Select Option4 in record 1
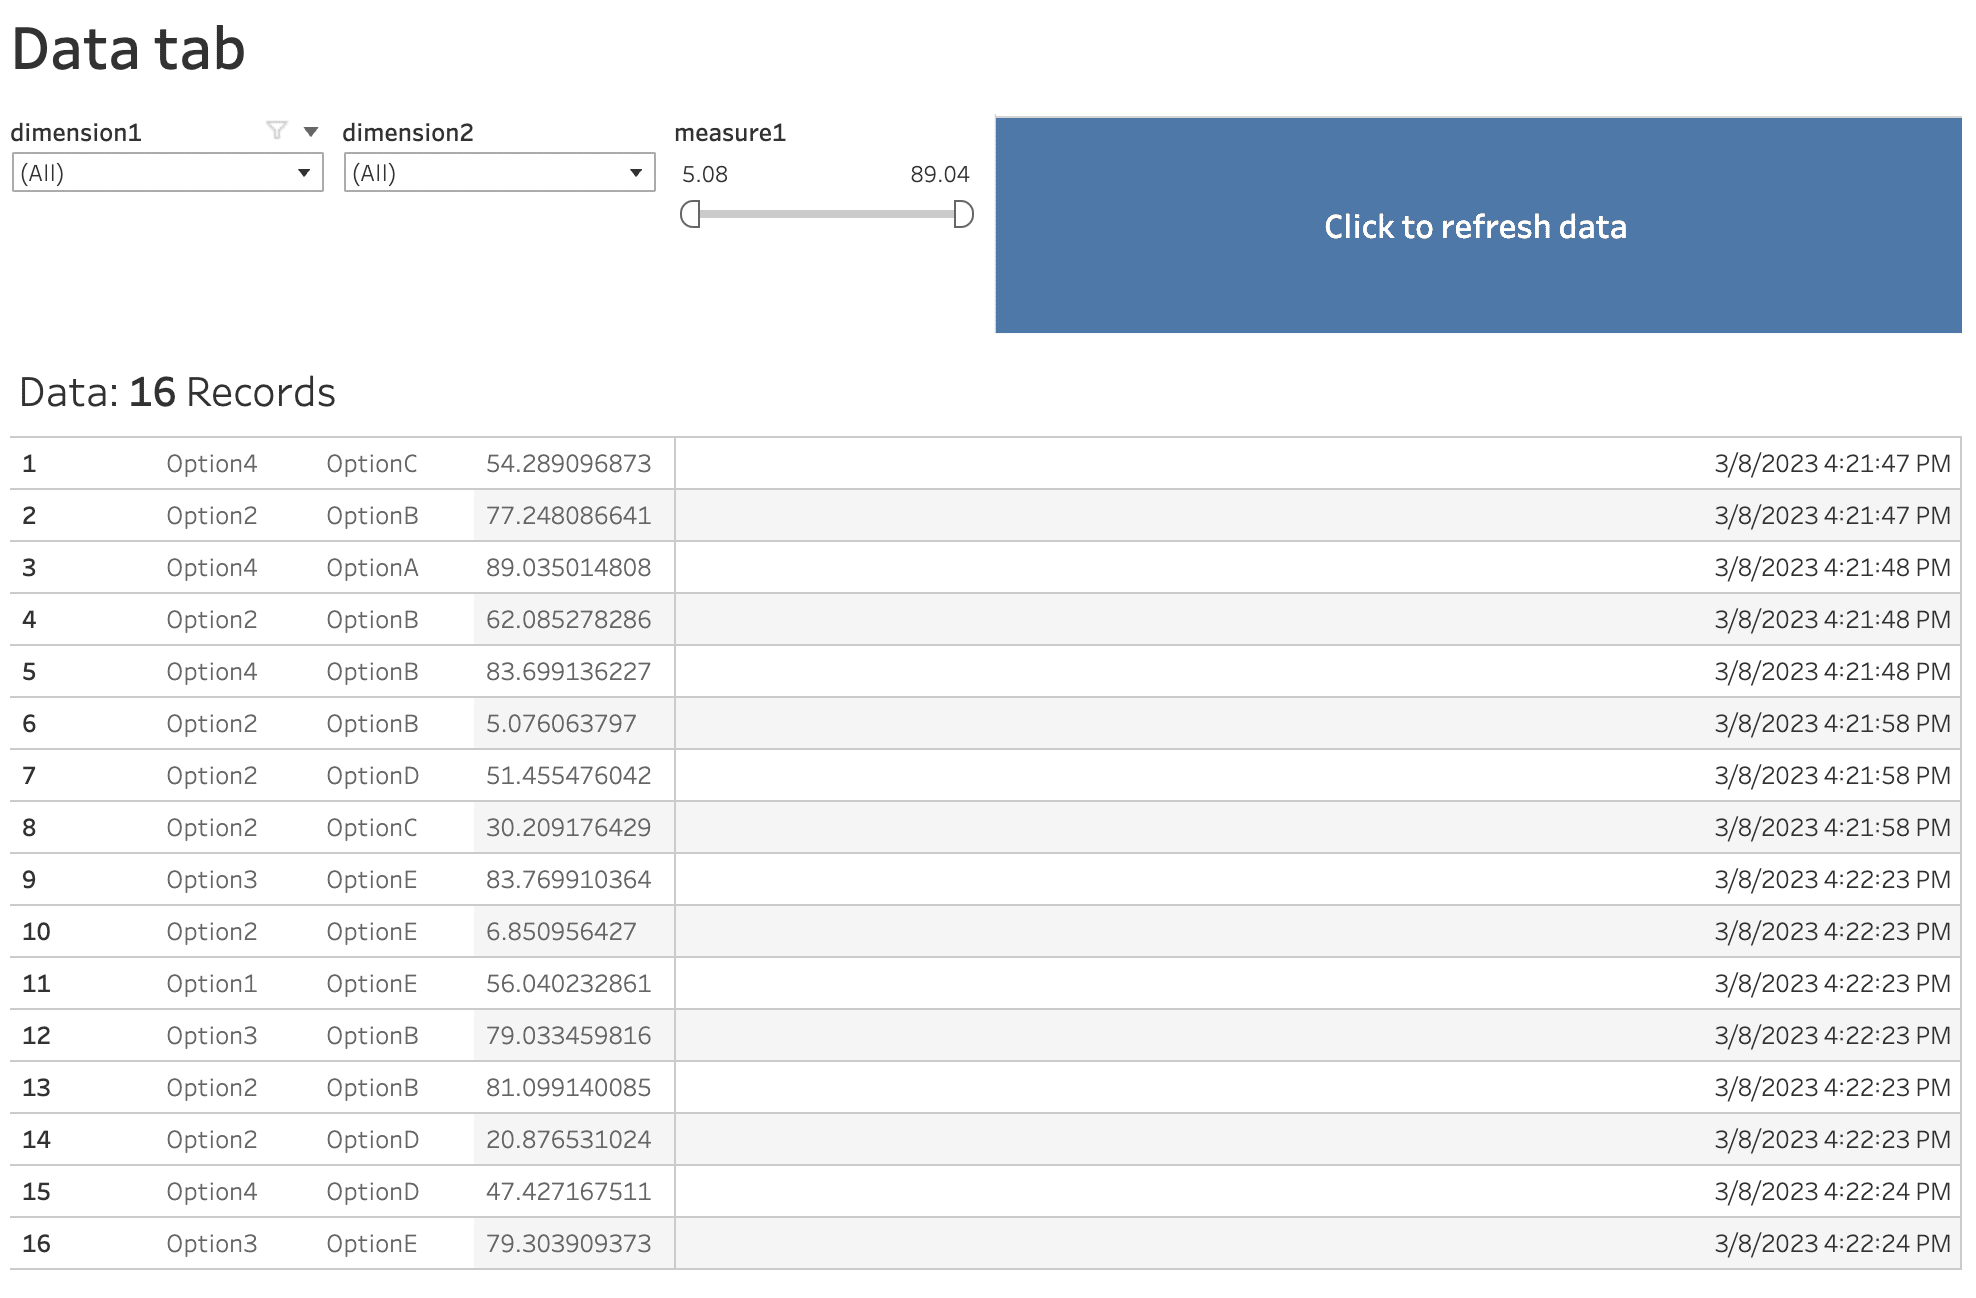 tap(212, 463)
